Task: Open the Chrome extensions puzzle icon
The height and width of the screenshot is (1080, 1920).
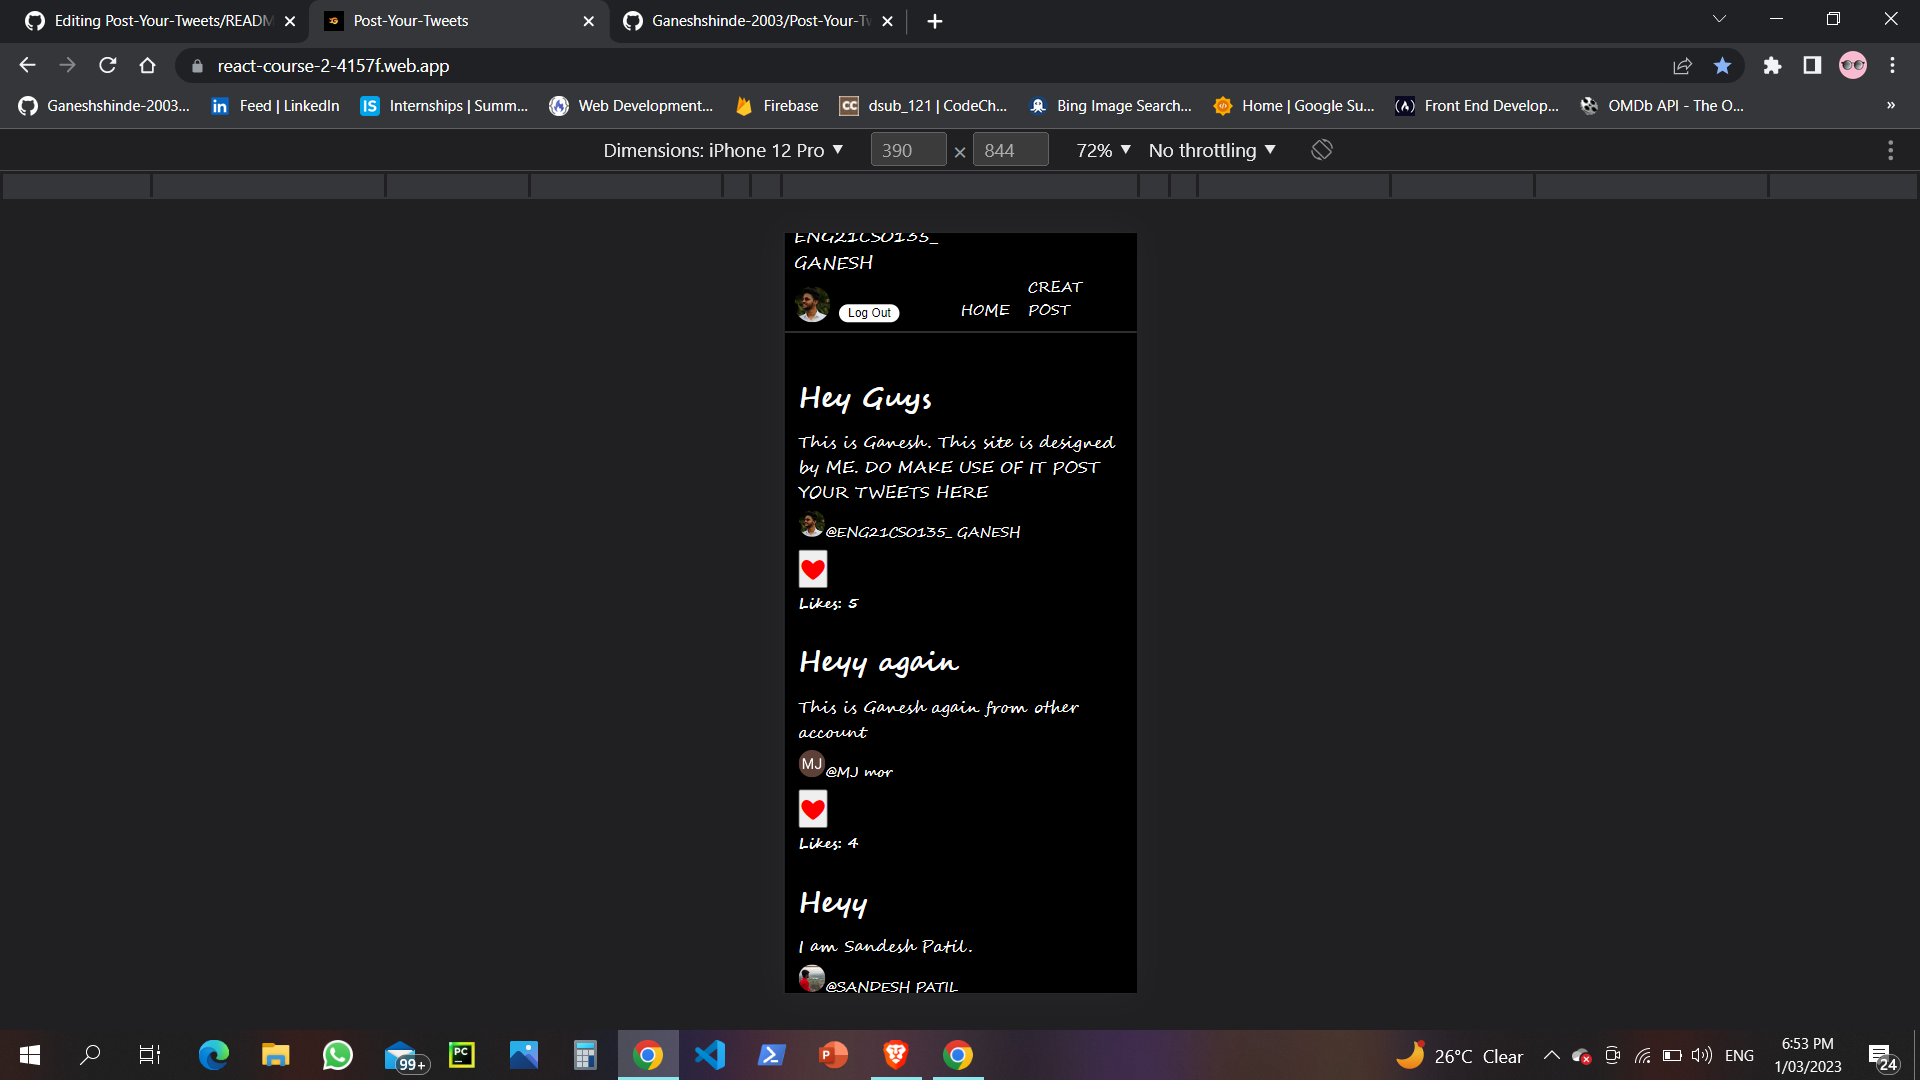Action: tap(1772, 66)
